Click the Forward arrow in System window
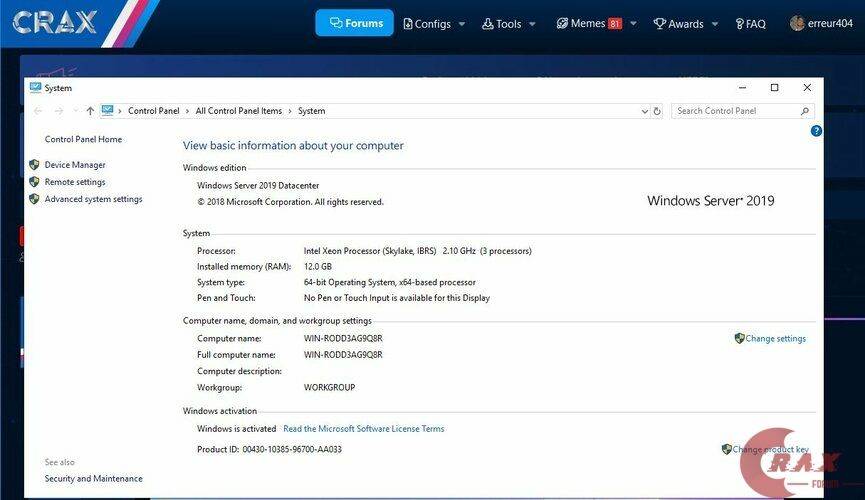The width and height of the screenshot is (865, 500). click(x=59, y=111)
